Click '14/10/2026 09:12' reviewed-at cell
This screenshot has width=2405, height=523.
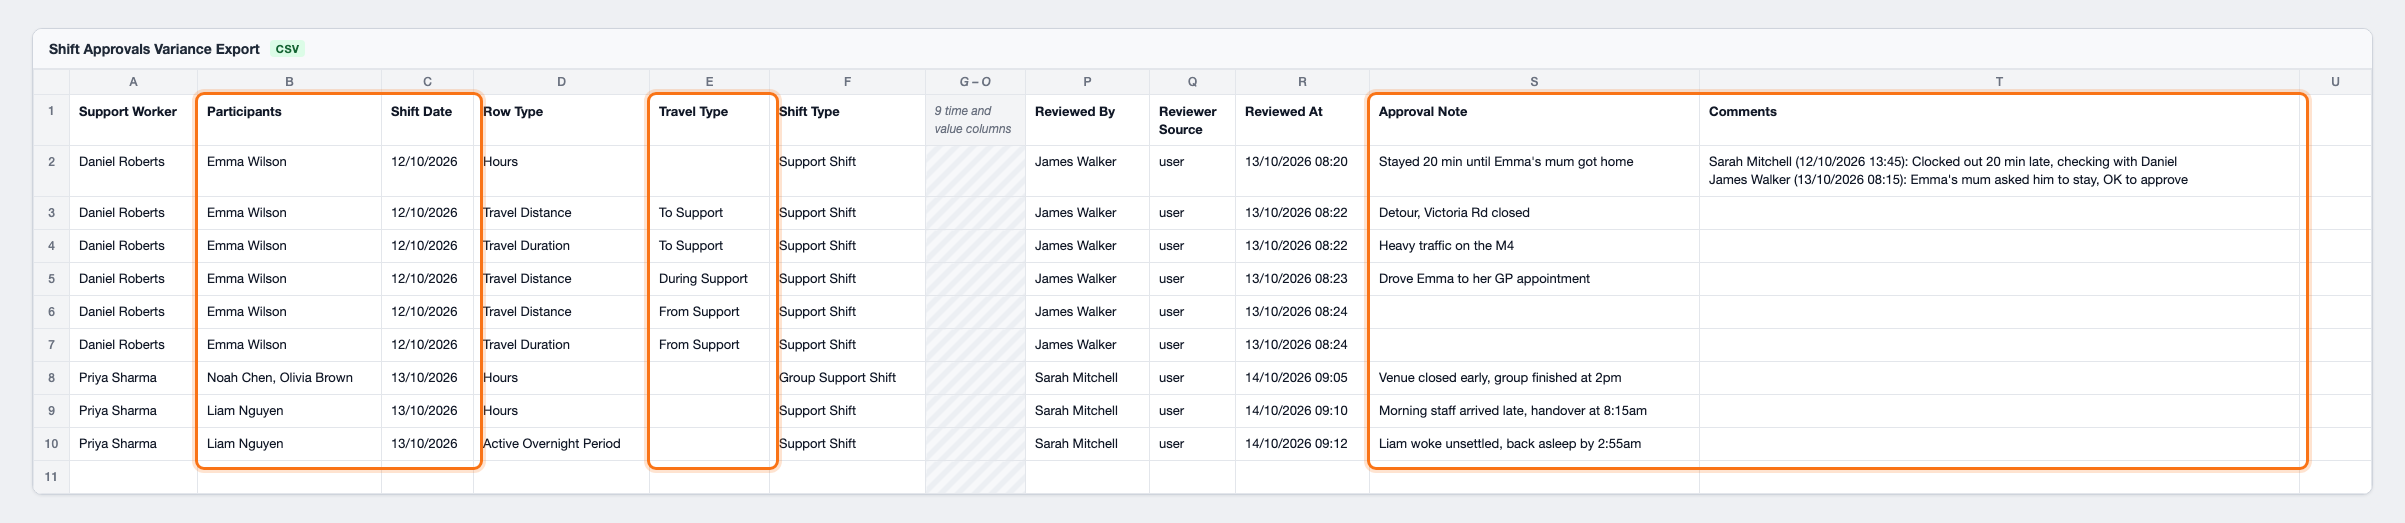(x=1302, y=444)
